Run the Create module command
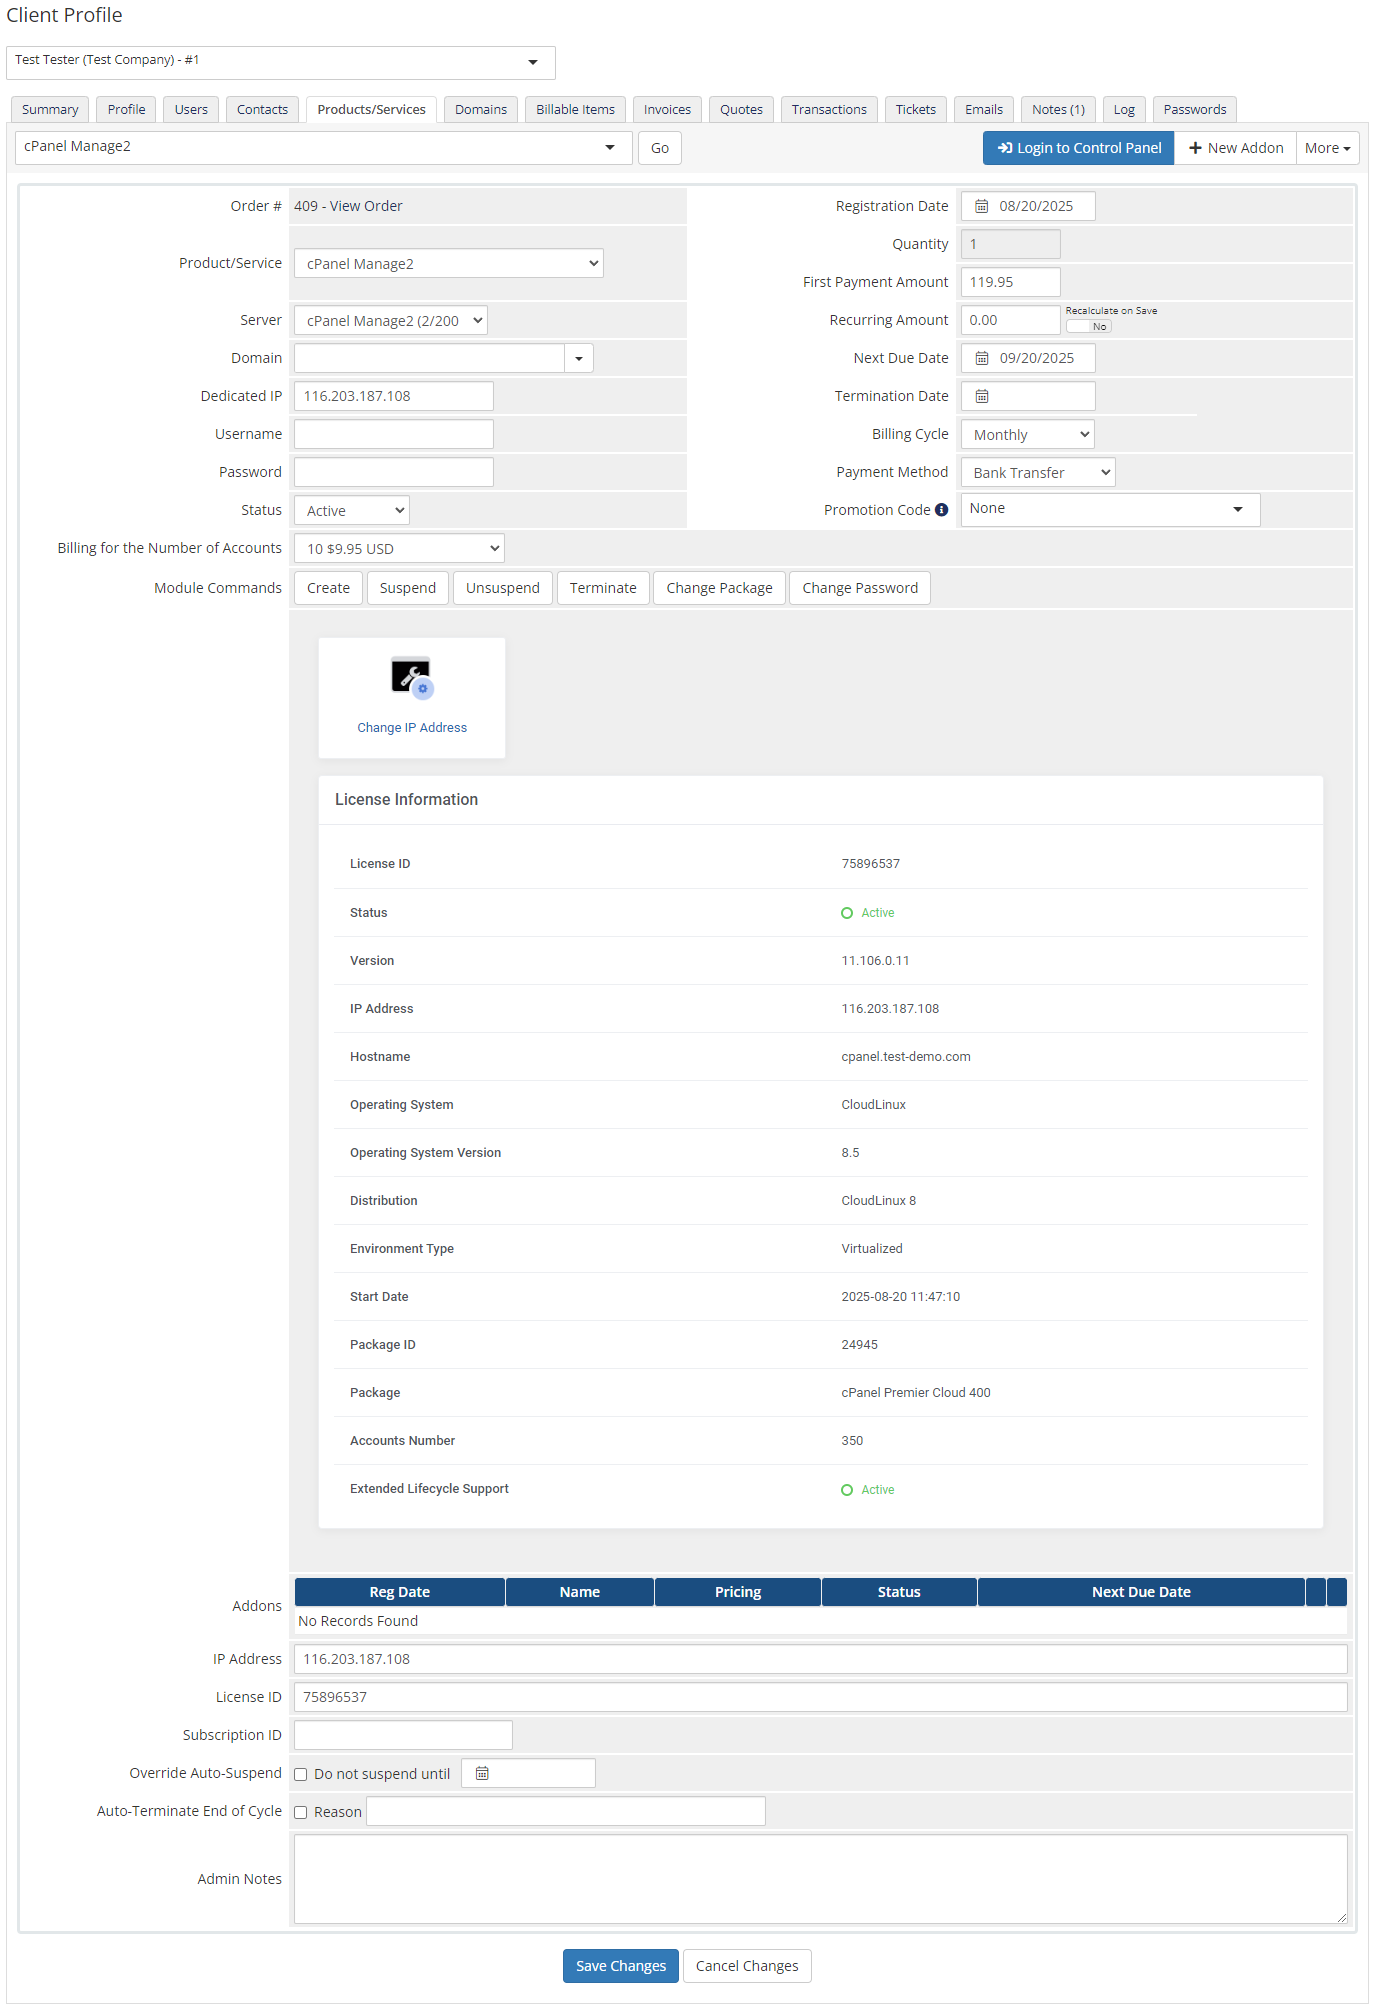This screenshot has width=1376, height=2013. tap(328, 588)
